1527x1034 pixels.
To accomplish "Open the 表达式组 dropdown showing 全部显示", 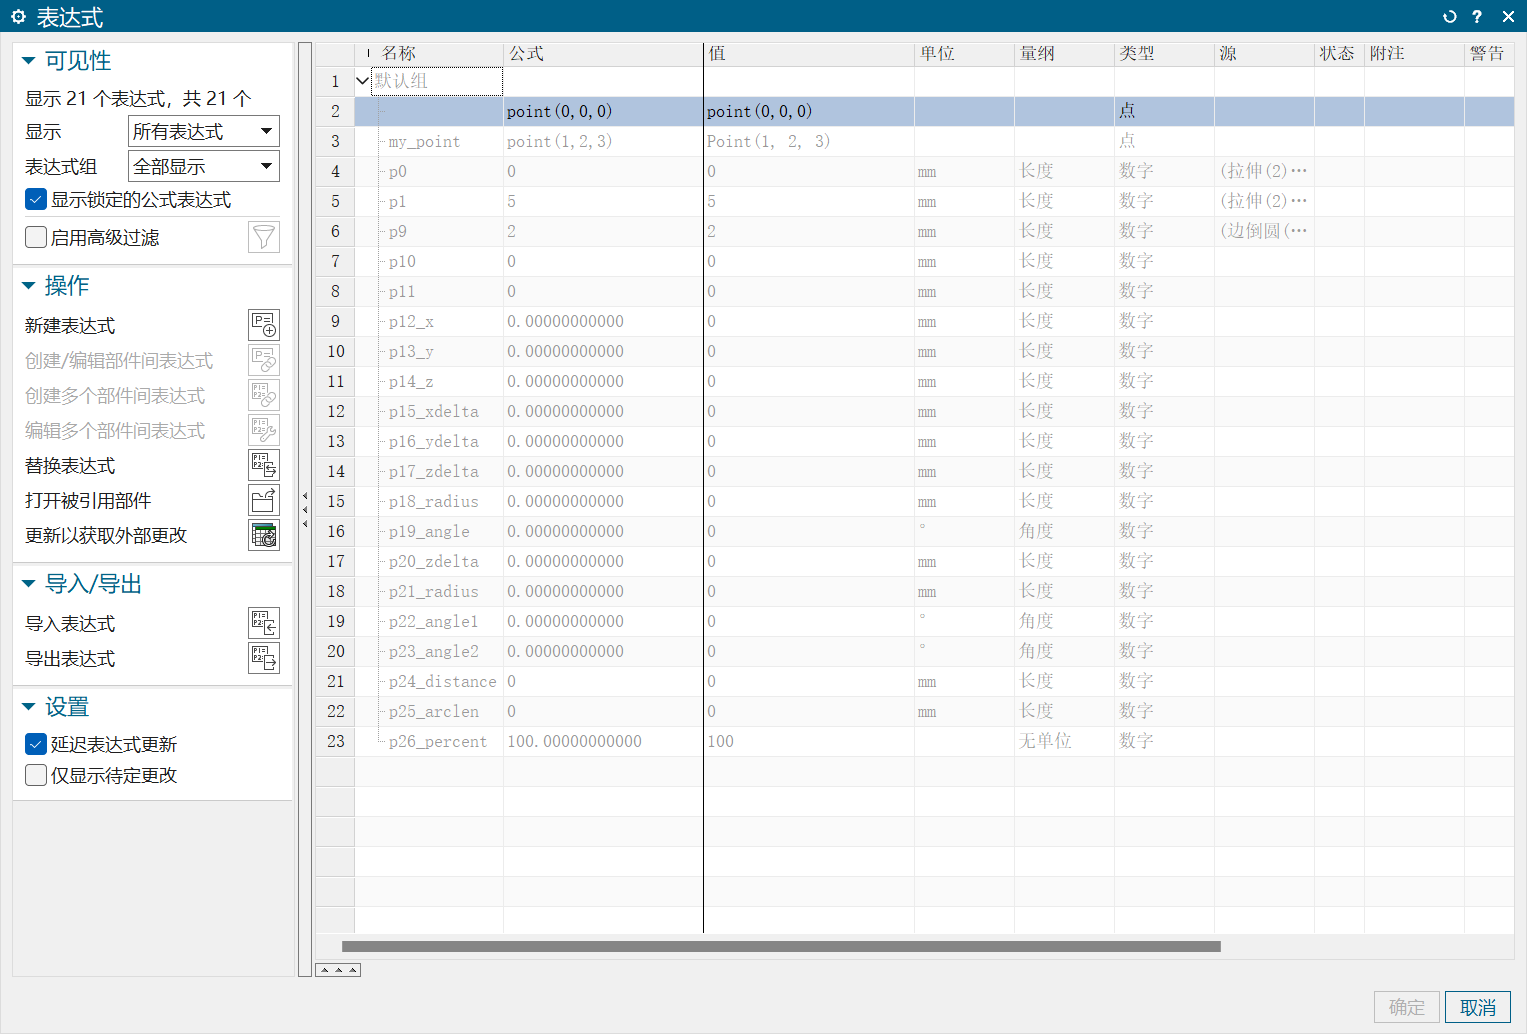I will 204,166.
